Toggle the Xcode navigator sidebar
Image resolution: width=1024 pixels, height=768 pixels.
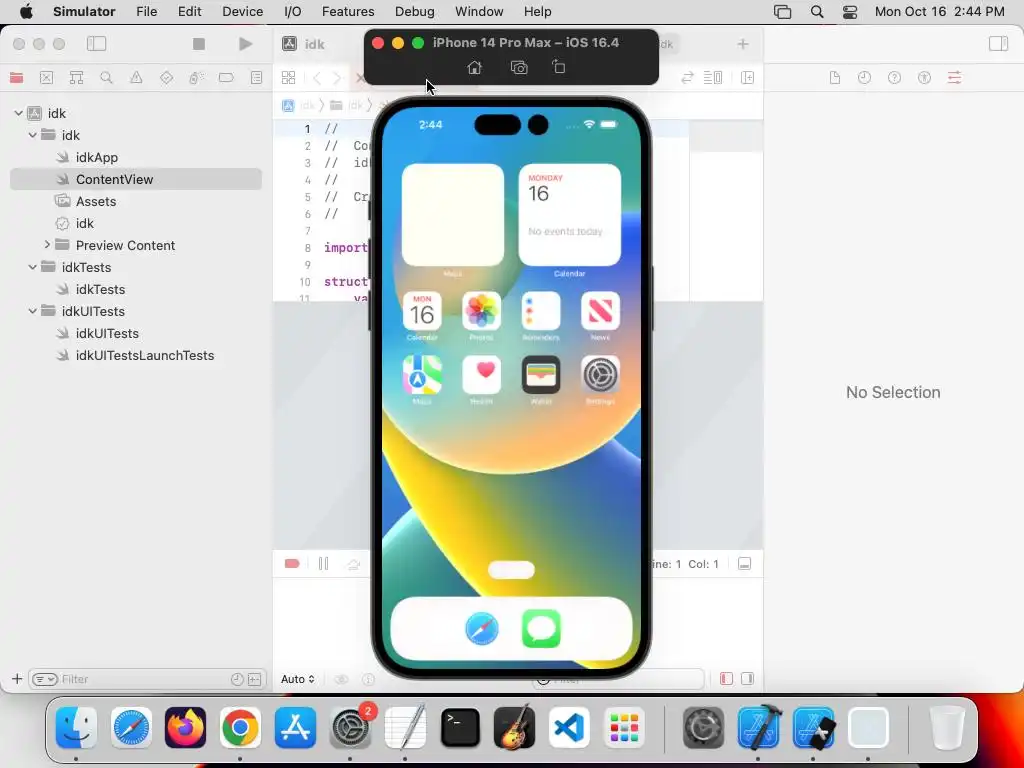click(97, 44)
